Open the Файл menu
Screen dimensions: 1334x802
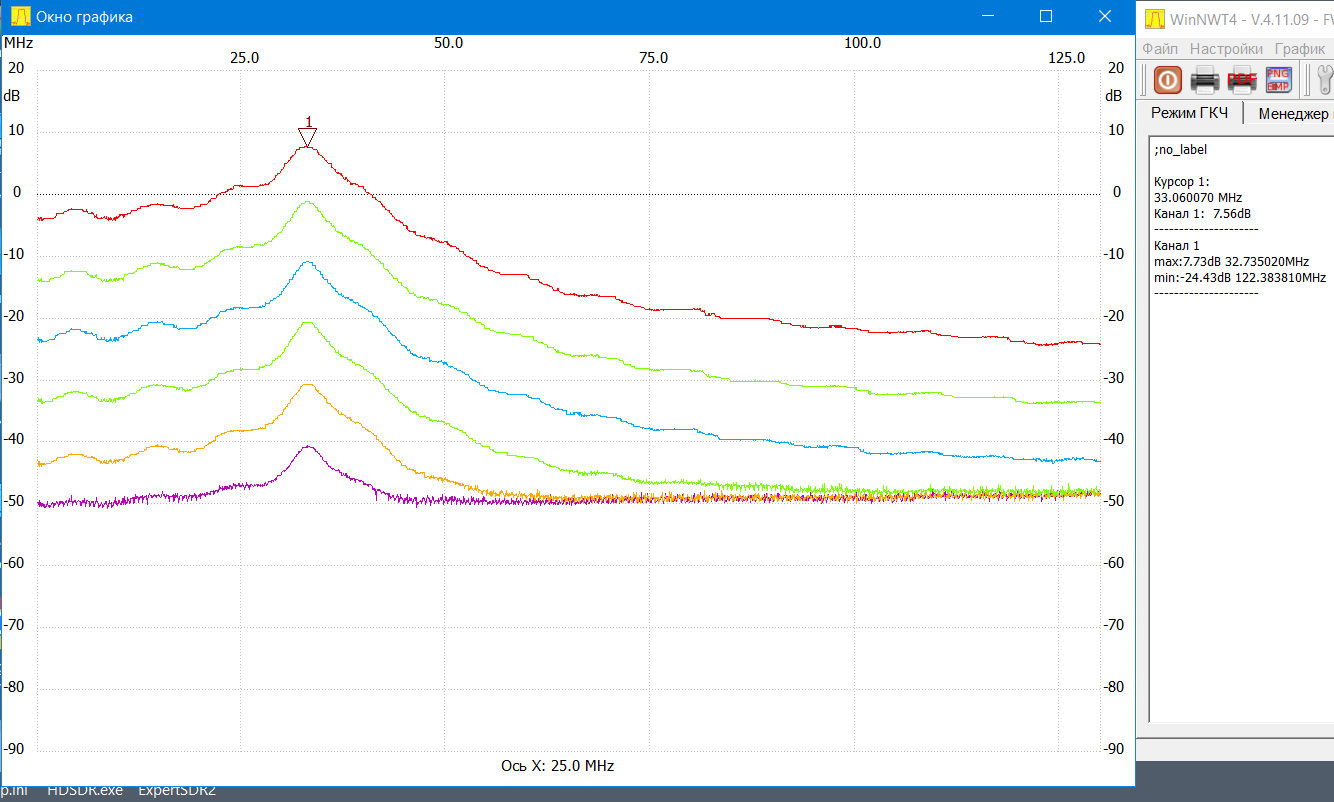click(1160, 48)
